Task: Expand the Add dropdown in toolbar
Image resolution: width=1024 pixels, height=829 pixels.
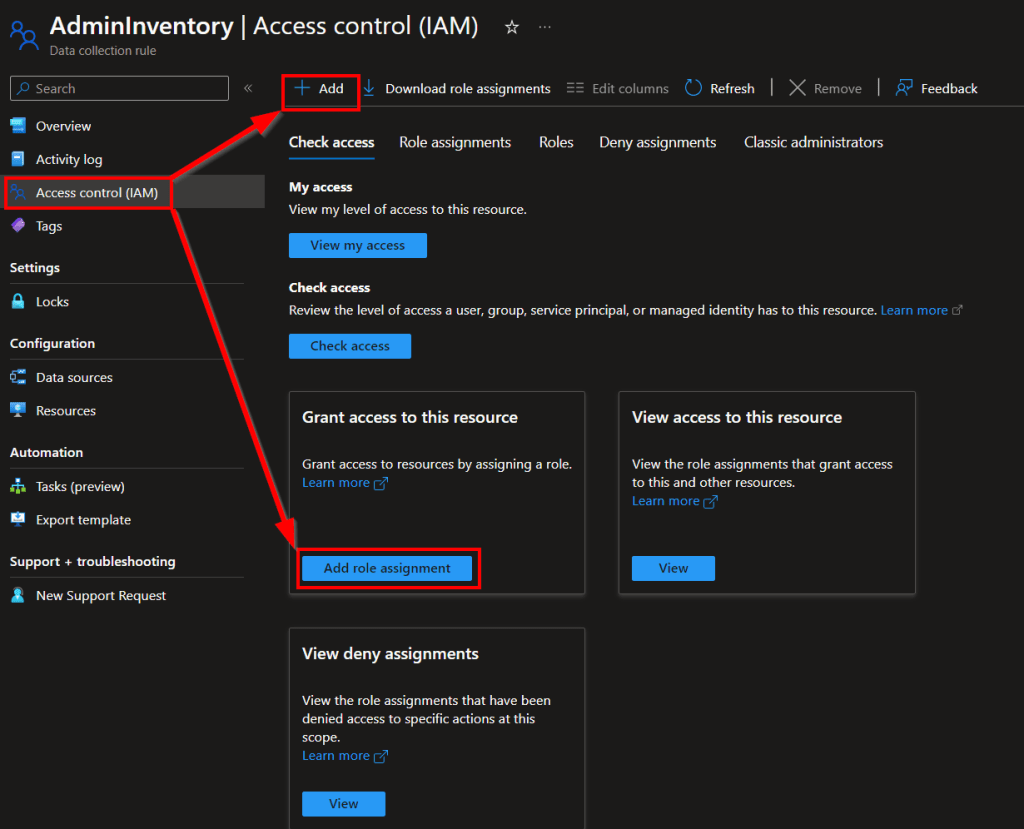Action: click(x=320, y=88)
